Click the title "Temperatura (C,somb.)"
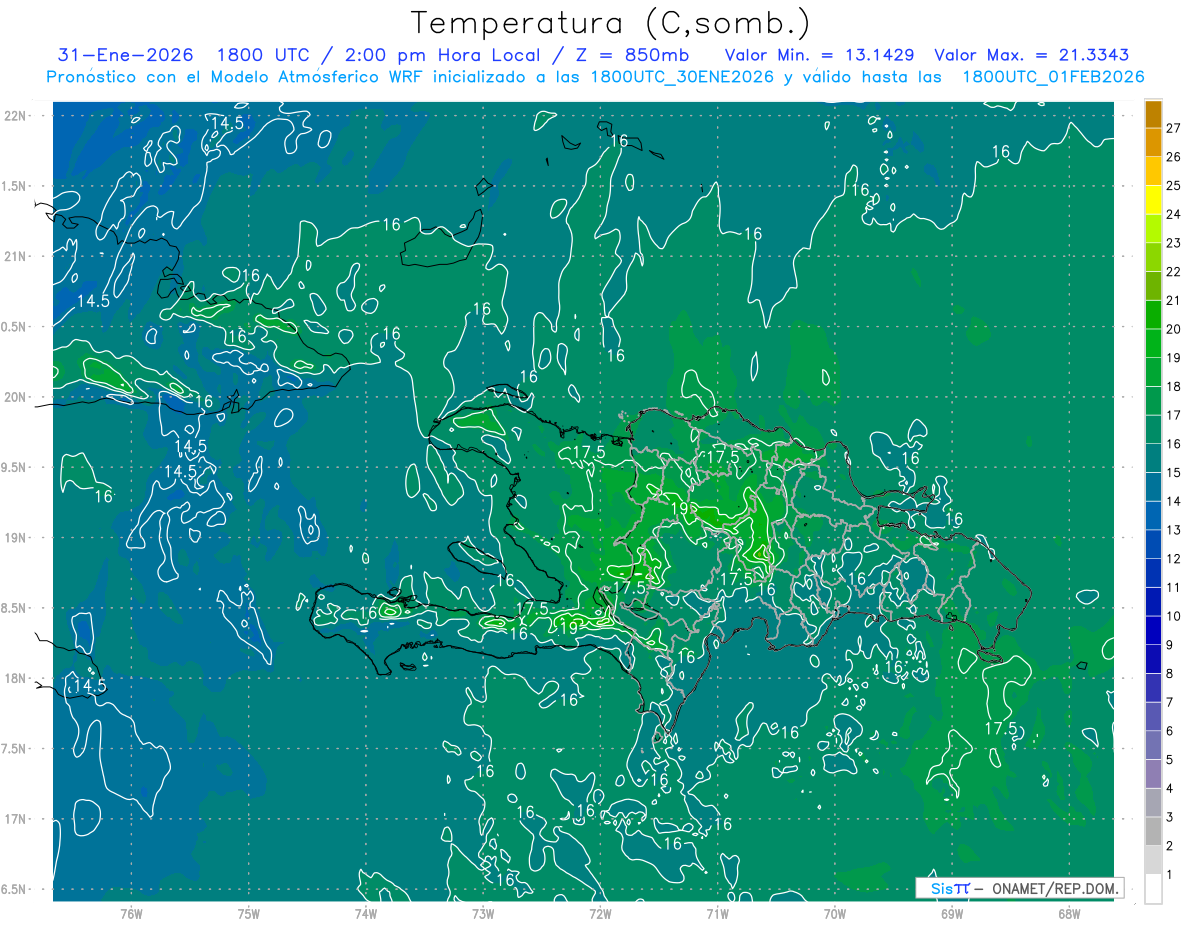Viewport: 1200px width, 927px height. [x=611, y=23]
